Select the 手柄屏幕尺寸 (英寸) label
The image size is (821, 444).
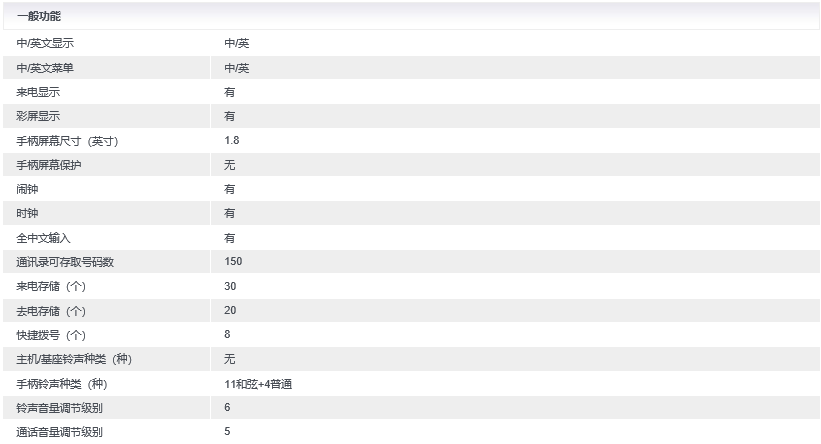click(67, 141)
